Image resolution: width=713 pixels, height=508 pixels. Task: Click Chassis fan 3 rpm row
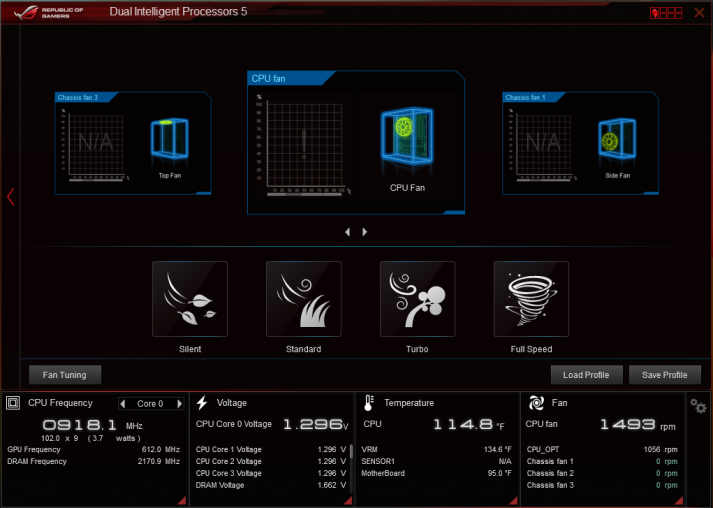click(x=602, y=485)
